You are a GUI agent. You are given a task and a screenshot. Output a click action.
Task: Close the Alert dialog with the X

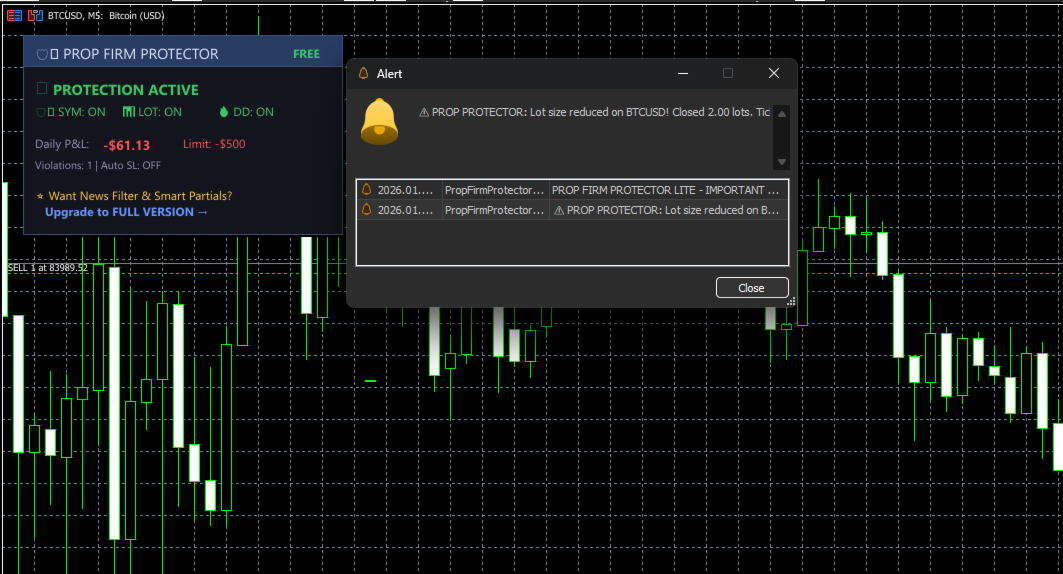pos(774,73)
